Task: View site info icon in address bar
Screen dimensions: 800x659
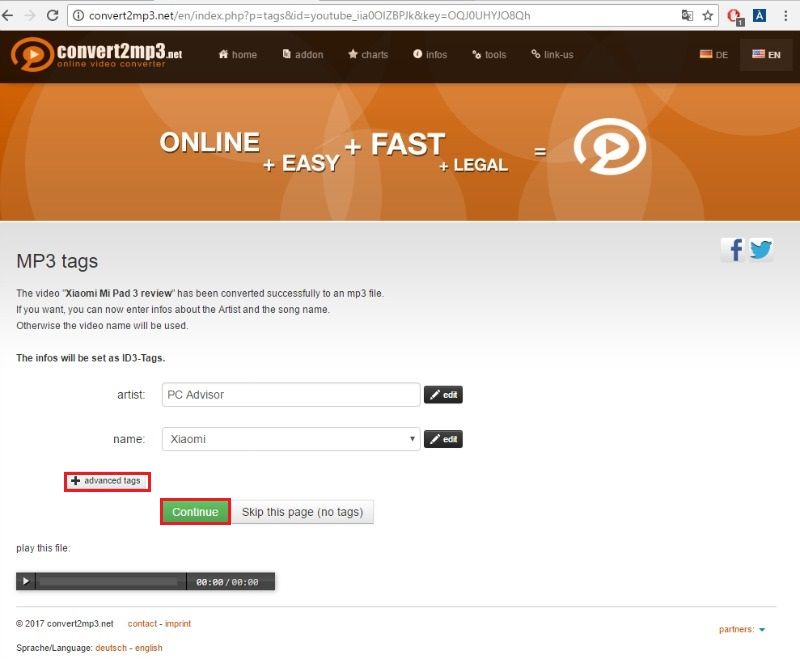Action: (78, 15)
